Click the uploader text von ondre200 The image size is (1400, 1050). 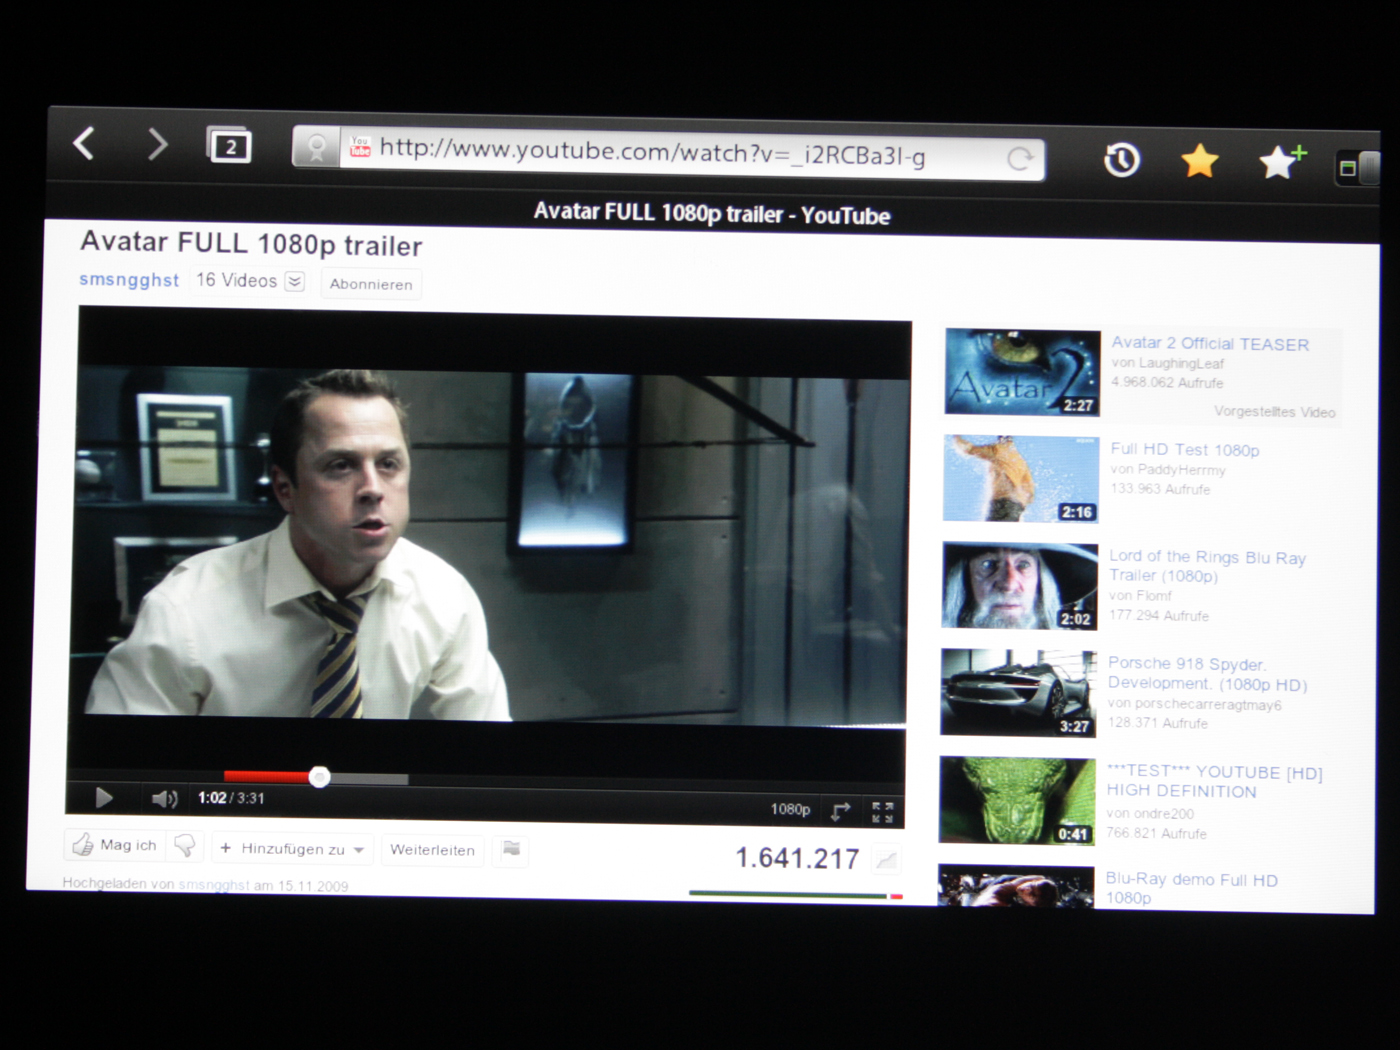[1150, 814]
